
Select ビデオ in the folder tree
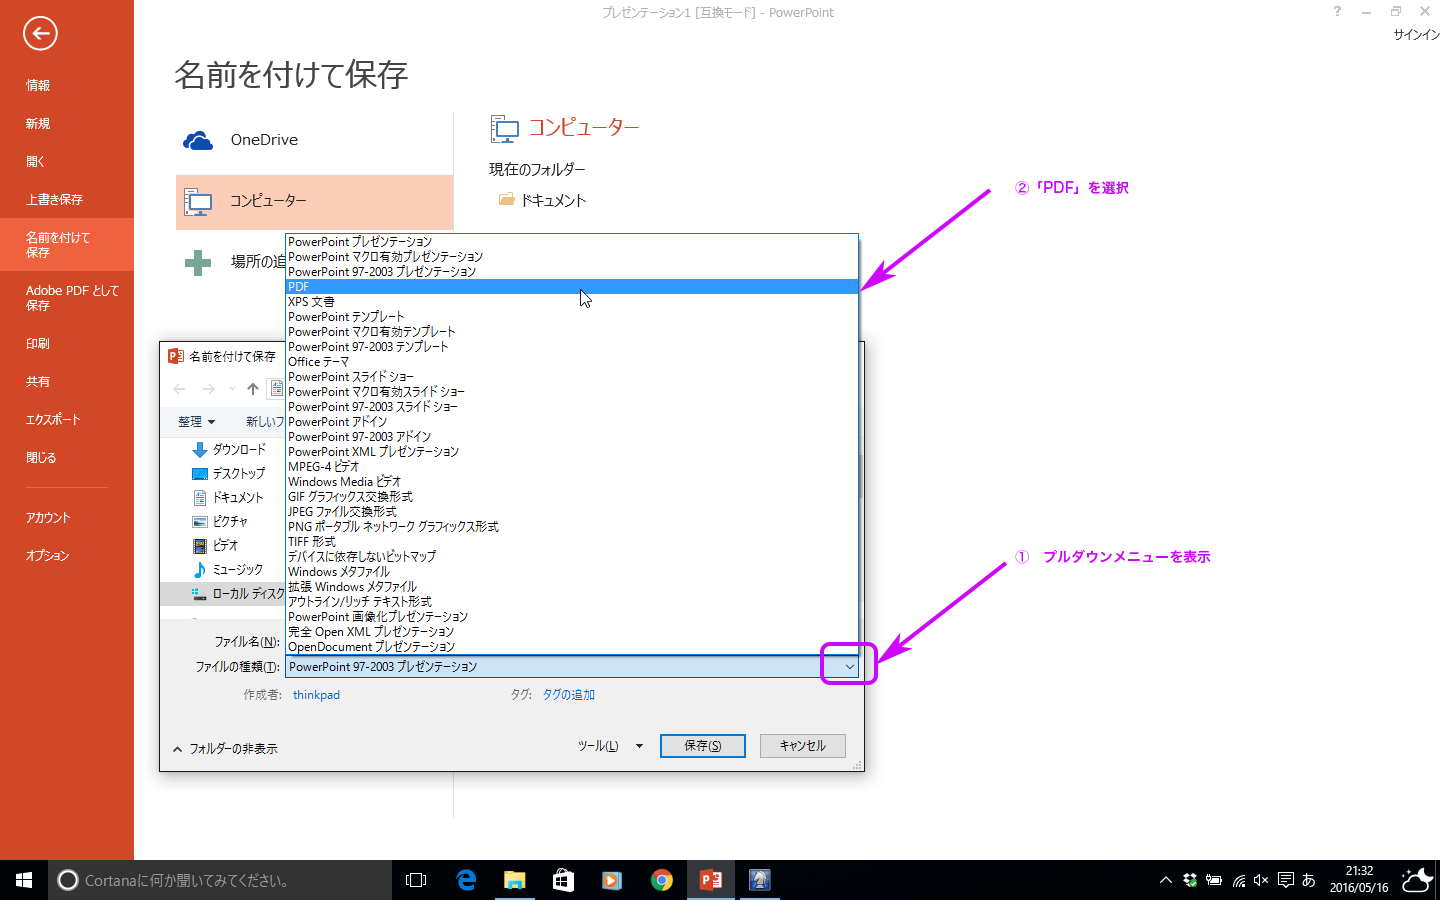click(215, 546)
